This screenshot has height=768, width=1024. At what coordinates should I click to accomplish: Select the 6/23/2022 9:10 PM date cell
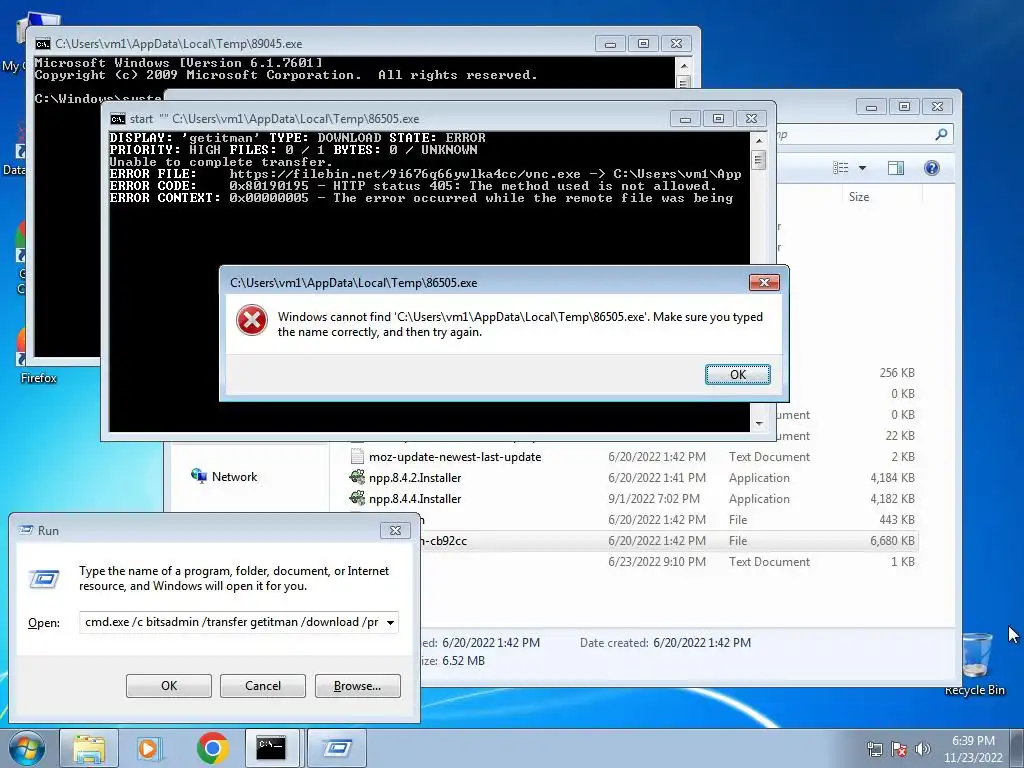657,562
